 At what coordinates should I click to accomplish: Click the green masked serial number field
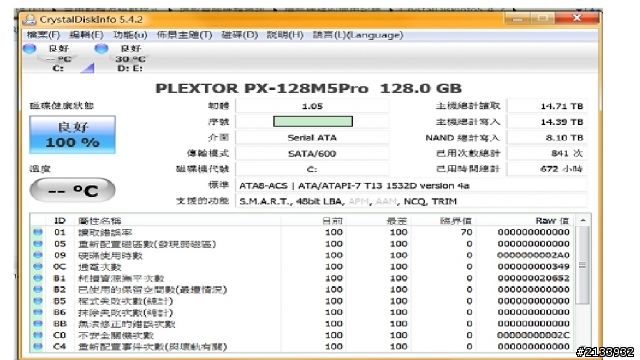pos(313,121)
